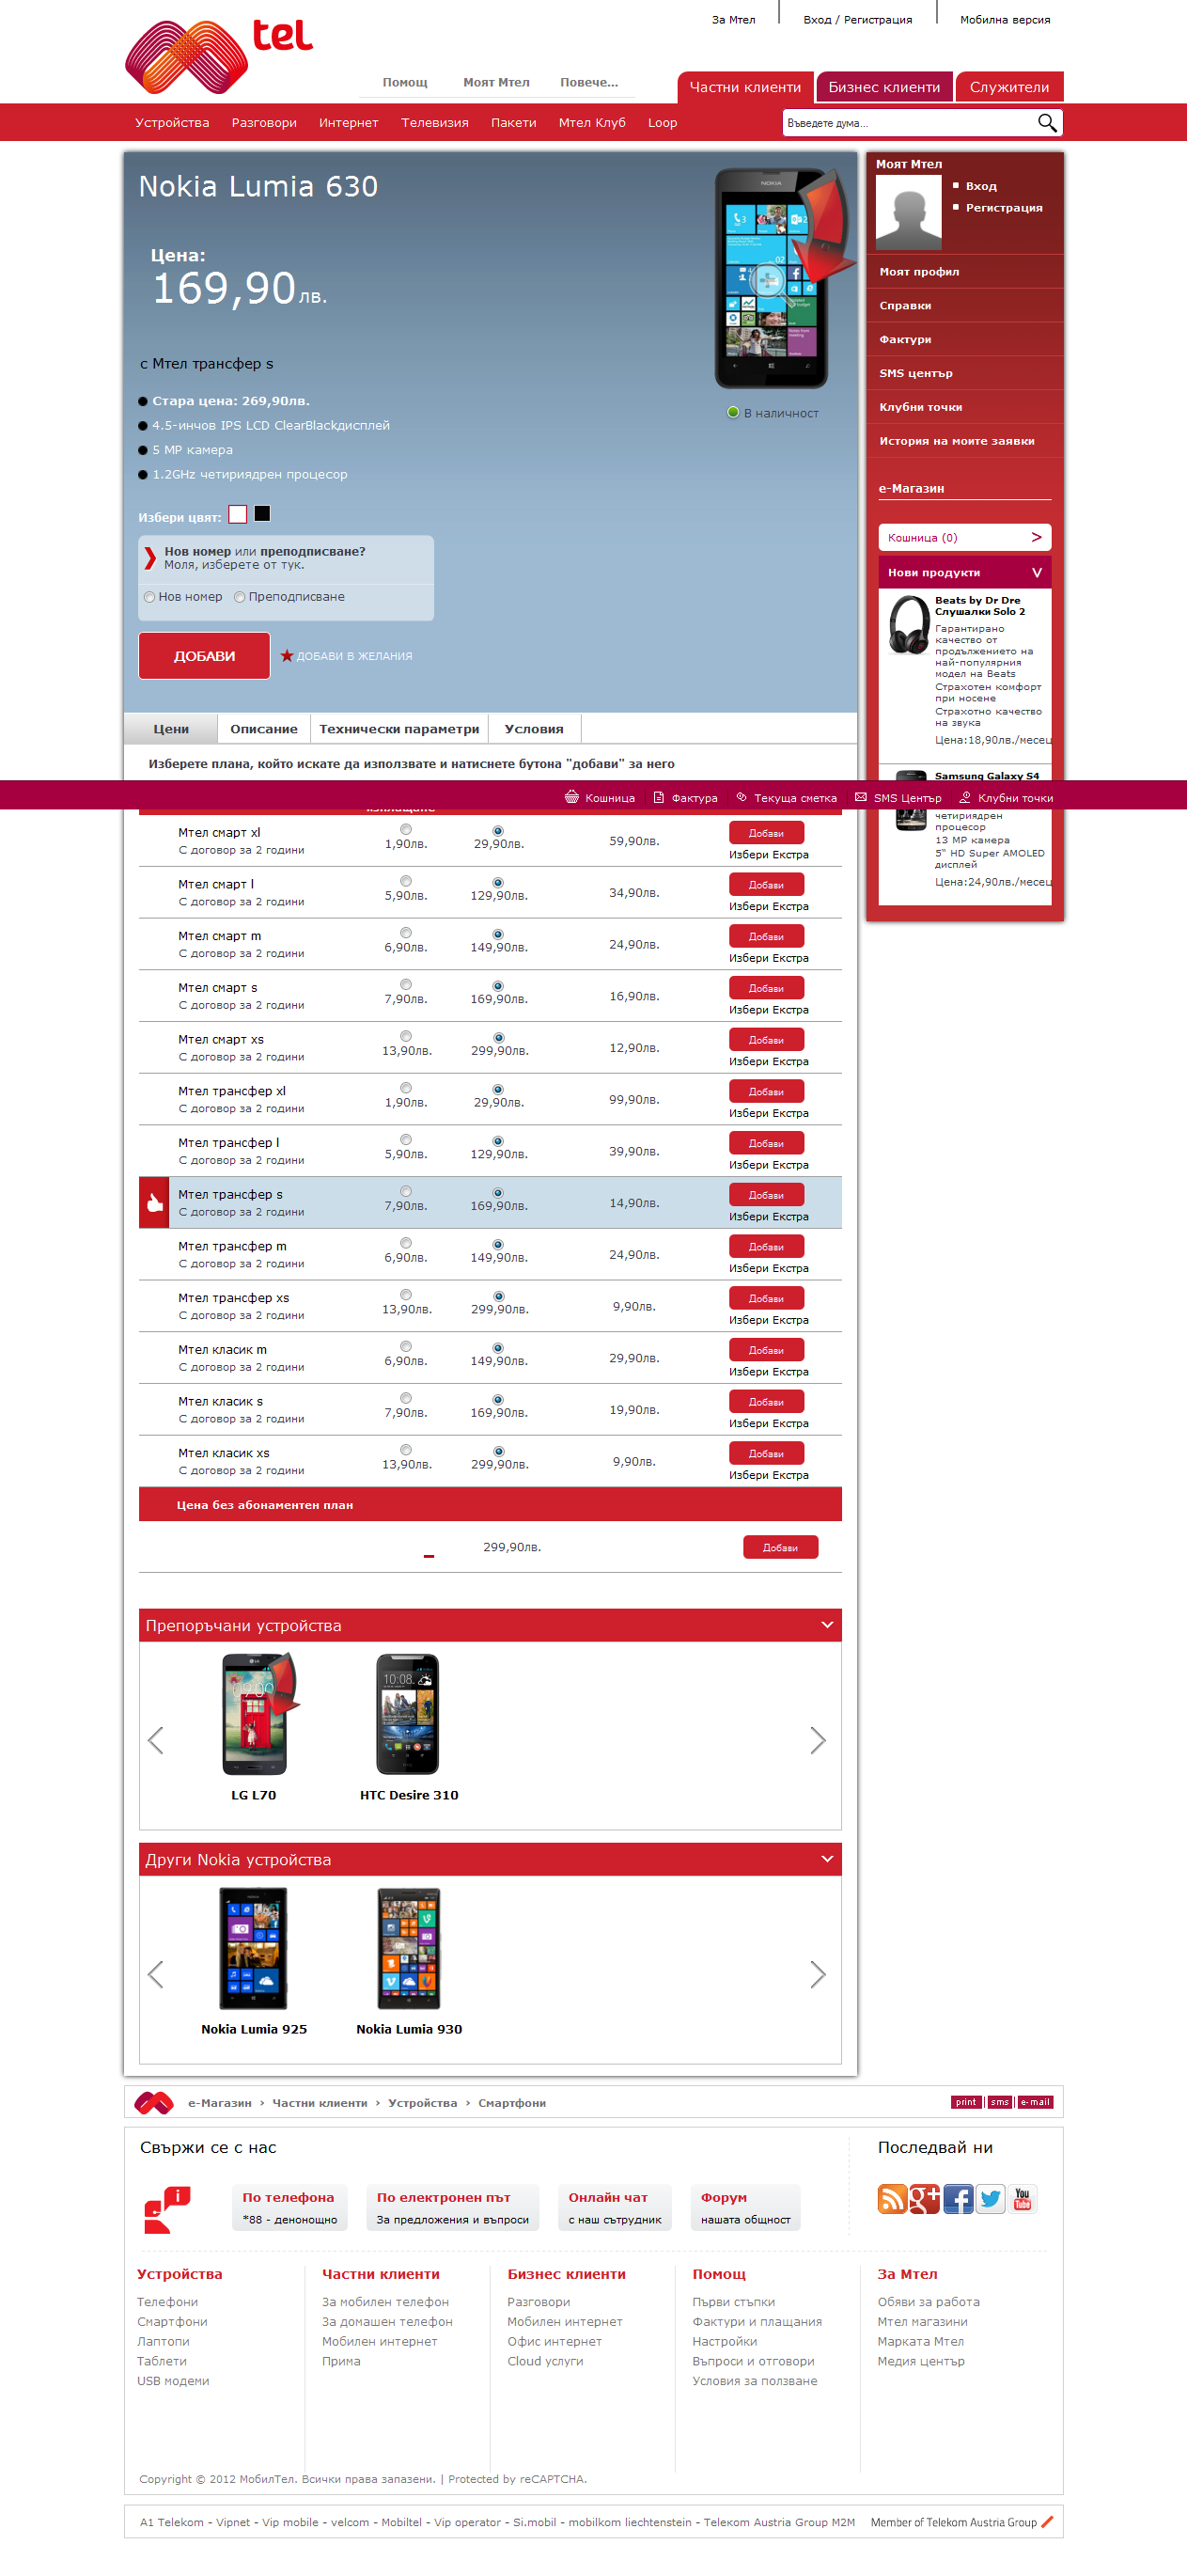Click the Mtel logo at top

pos(217,56)
